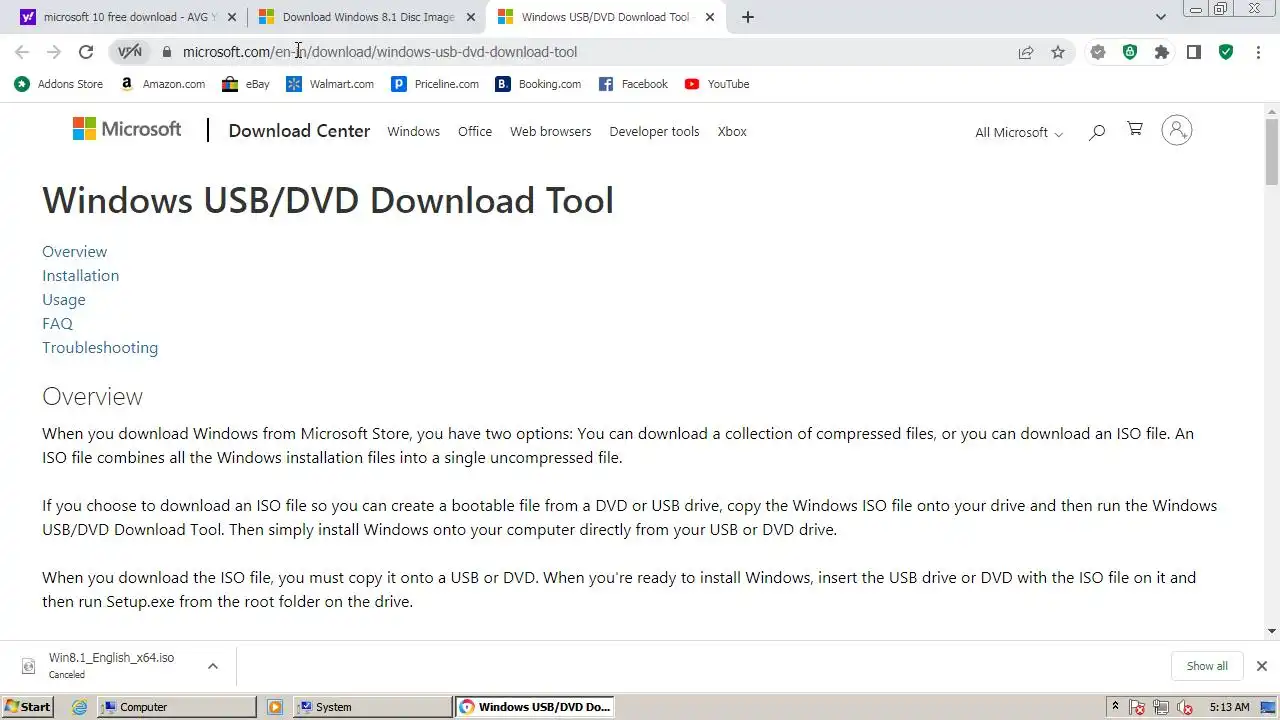The image size is (1280, 720).
Task: Open the media player taskbar icon
Action: click(x=275, y=707)
